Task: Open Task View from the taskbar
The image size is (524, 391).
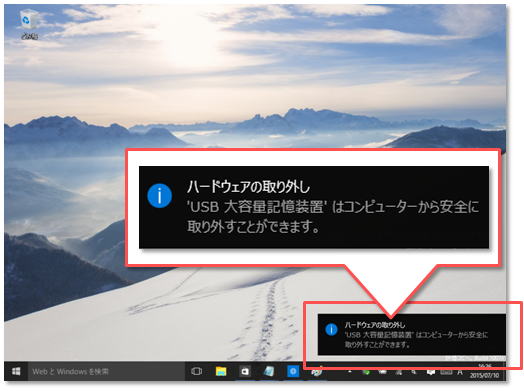Action: (196, 371)
